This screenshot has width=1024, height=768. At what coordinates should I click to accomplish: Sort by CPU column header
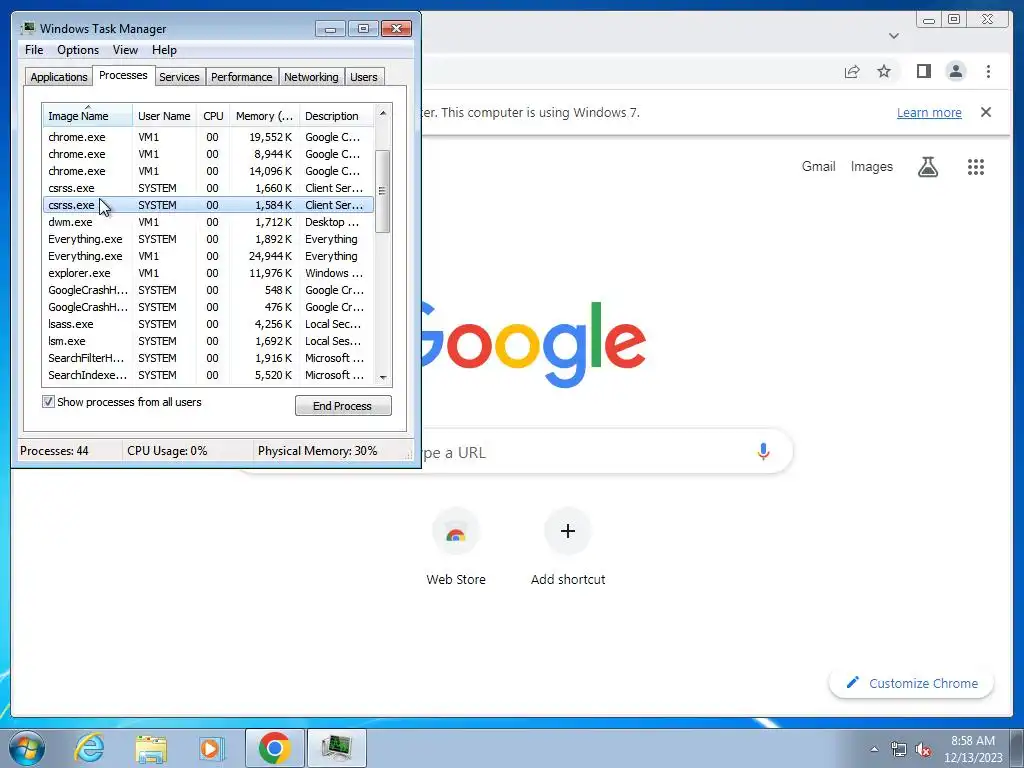pyautogui.click(x=213, y=116)
